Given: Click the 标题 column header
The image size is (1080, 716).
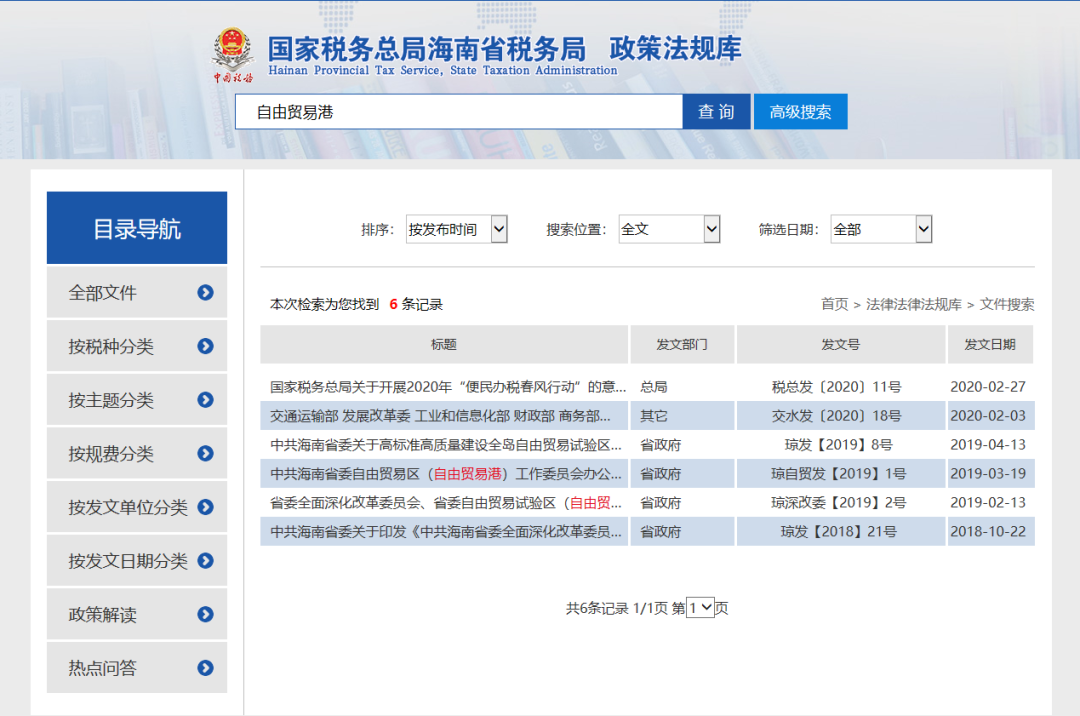Looking at the screenshot, I should click(x=444, y=344).
